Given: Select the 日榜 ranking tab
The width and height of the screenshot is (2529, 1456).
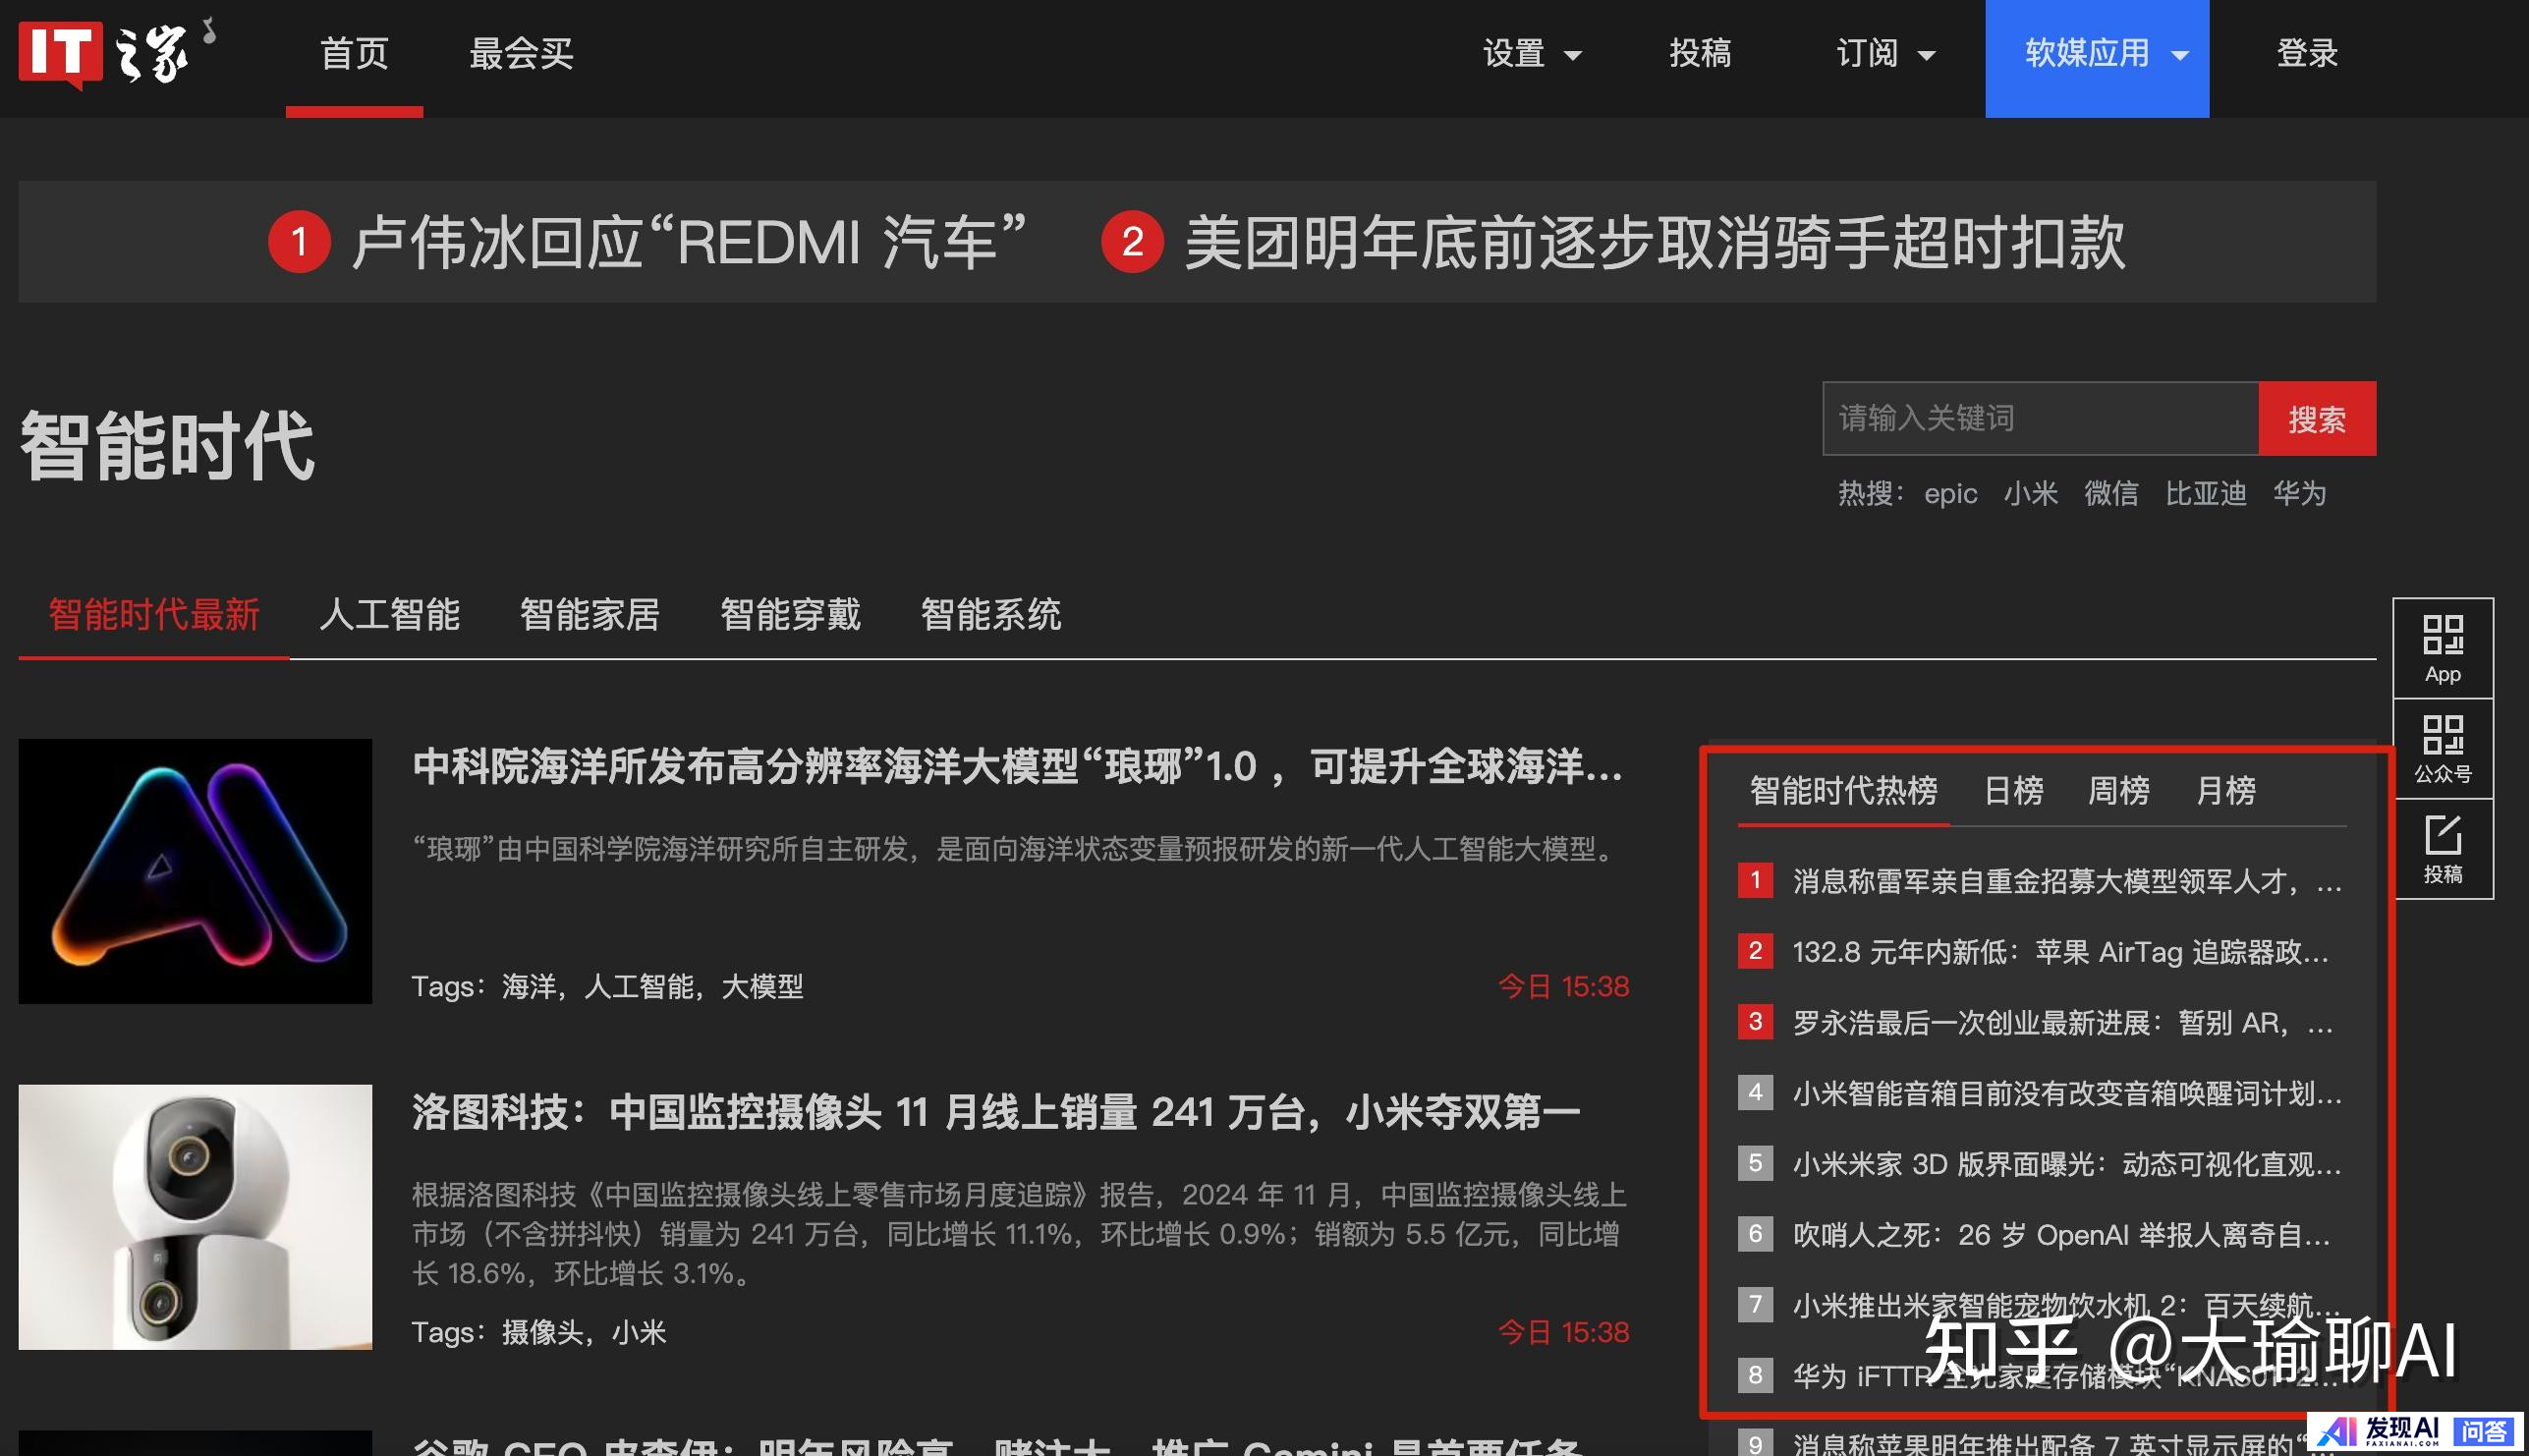Looking at the screenshot, I should click(2014, 791).
